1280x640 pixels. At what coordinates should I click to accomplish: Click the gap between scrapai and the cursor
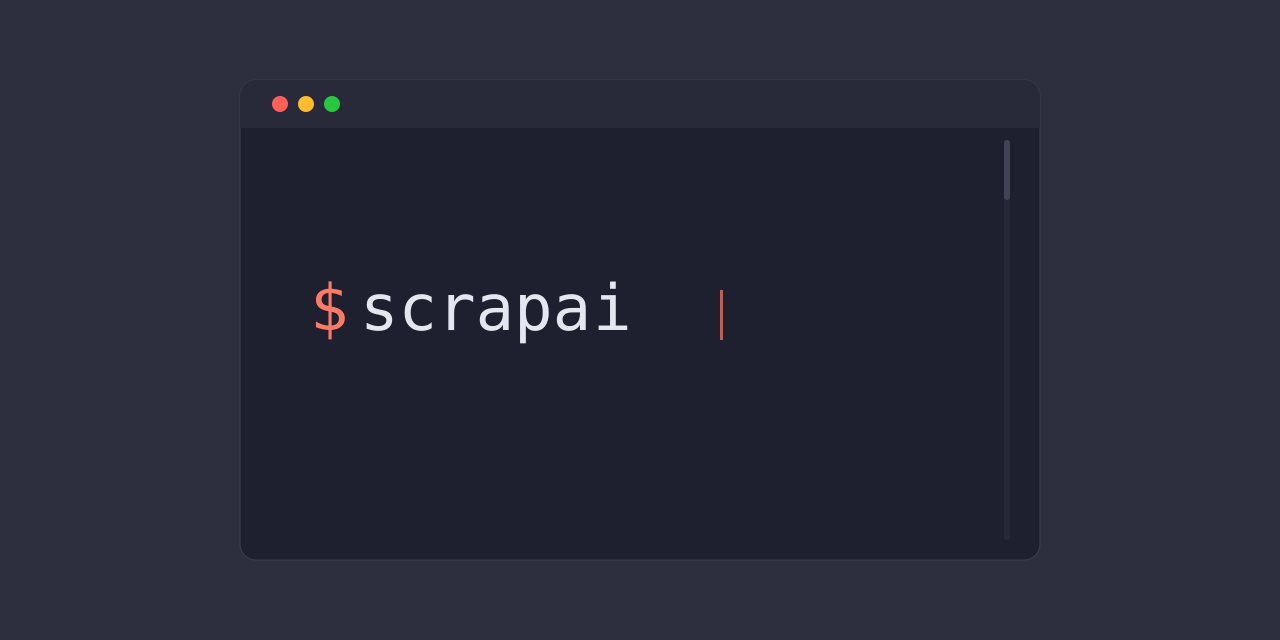[x=675, y=312]
